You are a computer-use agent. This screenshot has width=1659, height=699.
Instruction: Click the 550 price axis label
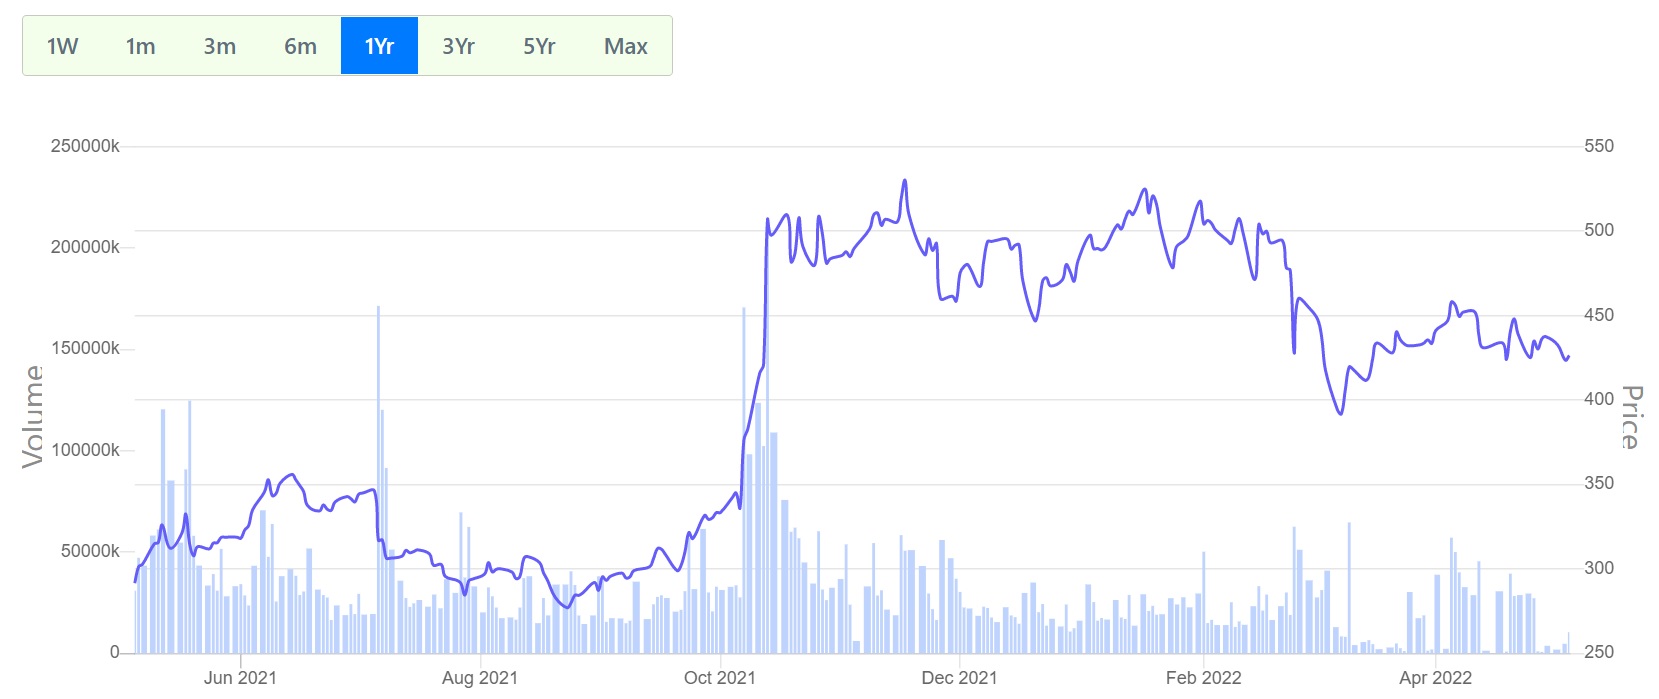(1598, 146)
